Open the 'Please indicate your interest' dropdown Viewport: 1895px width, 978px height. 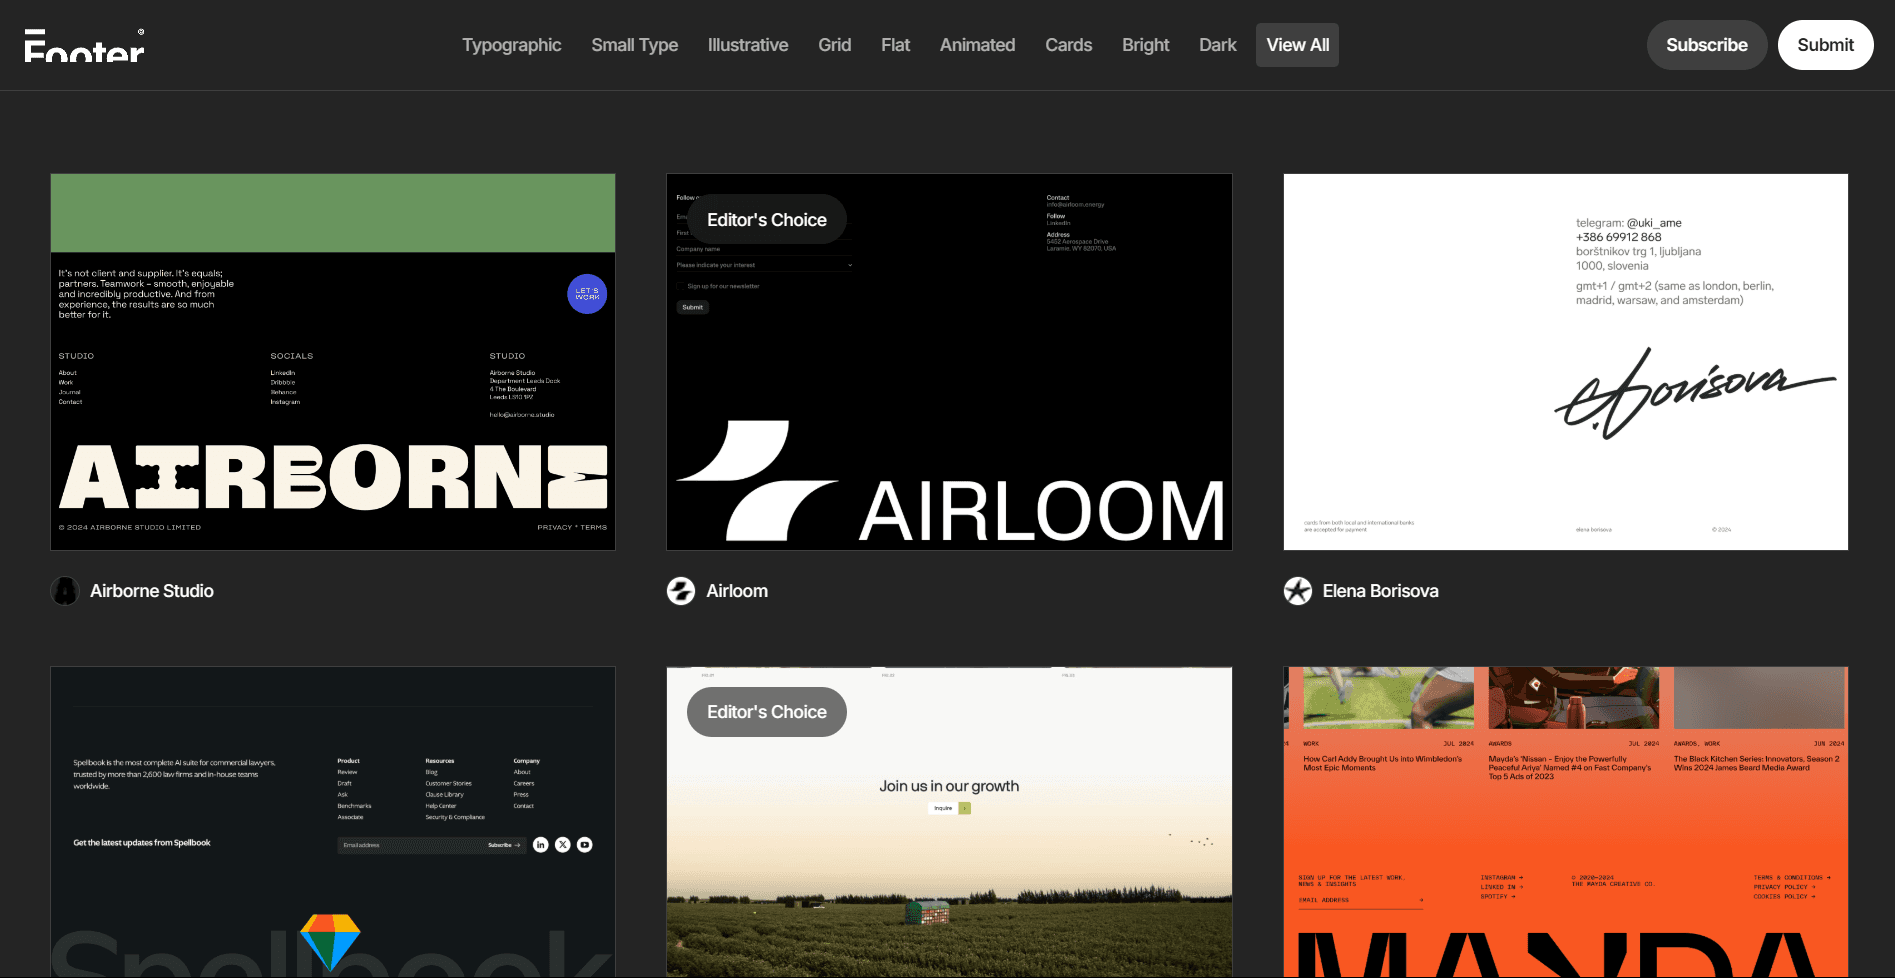763,264
